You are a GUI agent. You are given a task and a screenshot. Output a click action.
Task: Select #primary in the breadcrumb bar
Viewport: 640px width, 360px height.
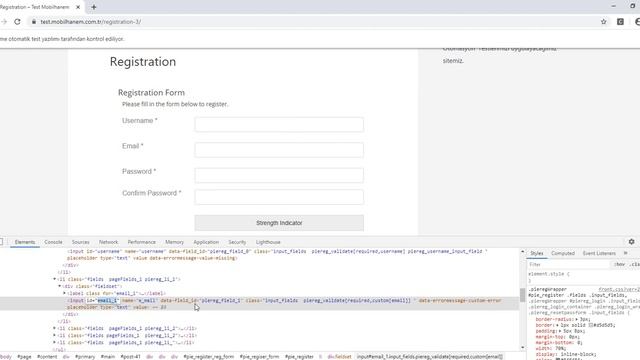pyautogui.click(x=85, y=357)
